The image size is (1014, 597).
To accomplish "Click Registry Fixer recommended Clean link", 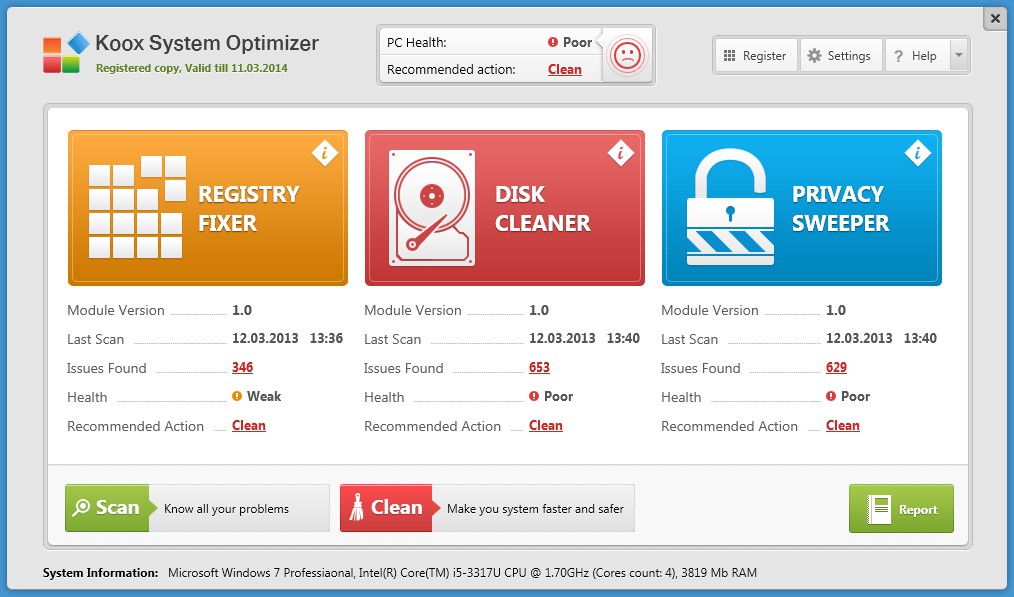I will pos(249,426).
